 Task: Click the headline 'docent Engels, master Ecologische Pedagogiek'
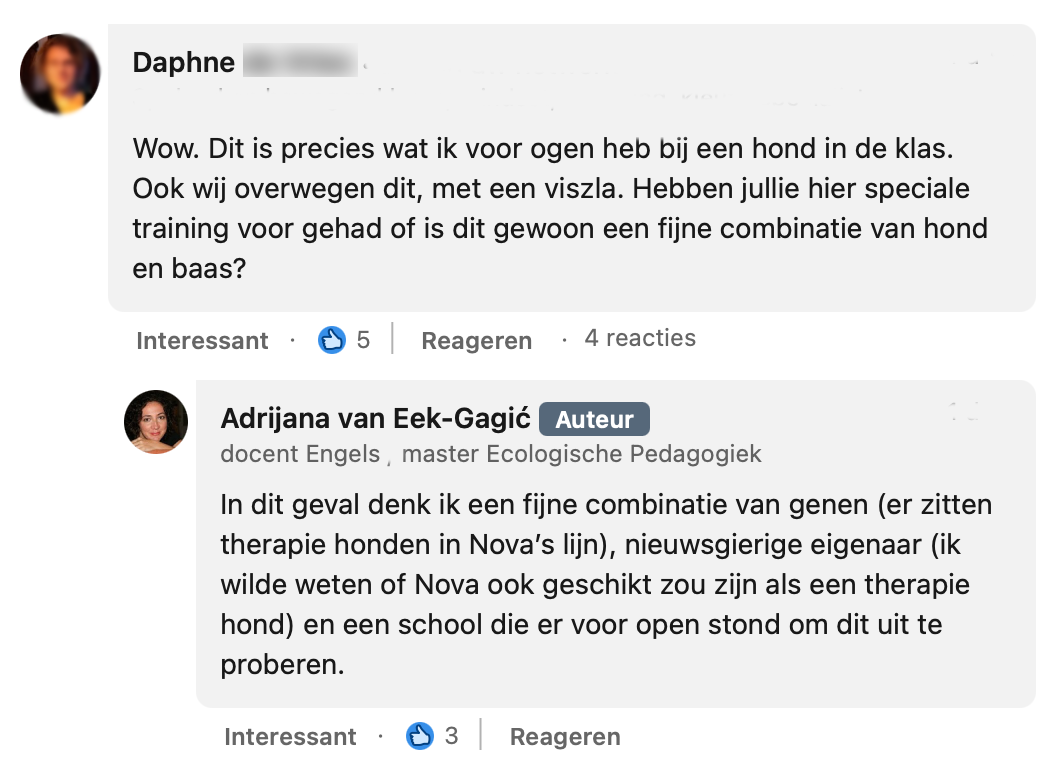click(x=491, y=454)
